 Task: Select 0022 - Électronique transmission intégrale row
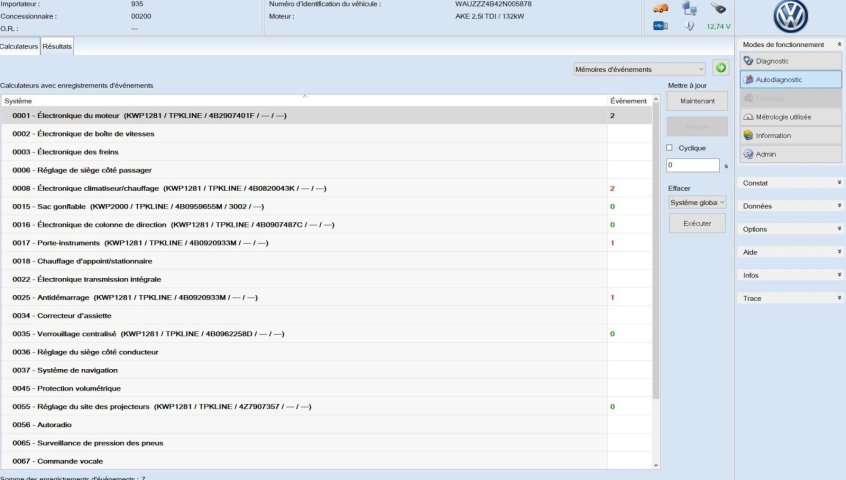click(326, 279)
